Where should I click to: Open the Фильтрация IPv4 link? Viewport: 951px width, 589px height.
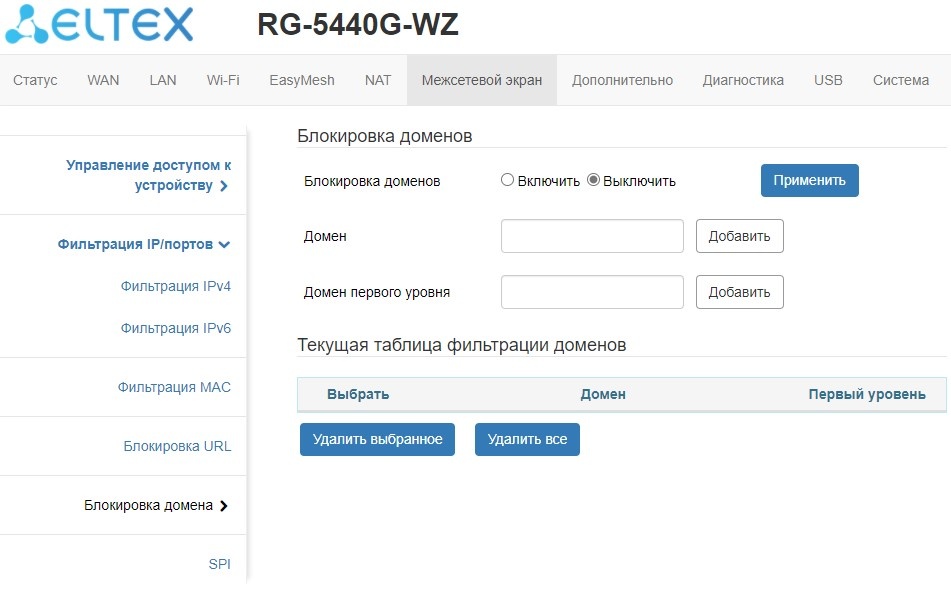pos(176,286)
